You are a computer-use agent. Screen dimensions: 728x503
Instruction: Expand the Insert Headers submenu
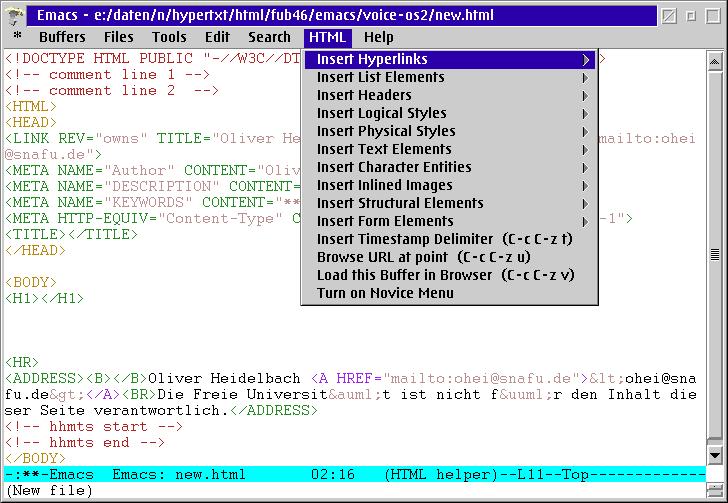(x=449, y=95)
